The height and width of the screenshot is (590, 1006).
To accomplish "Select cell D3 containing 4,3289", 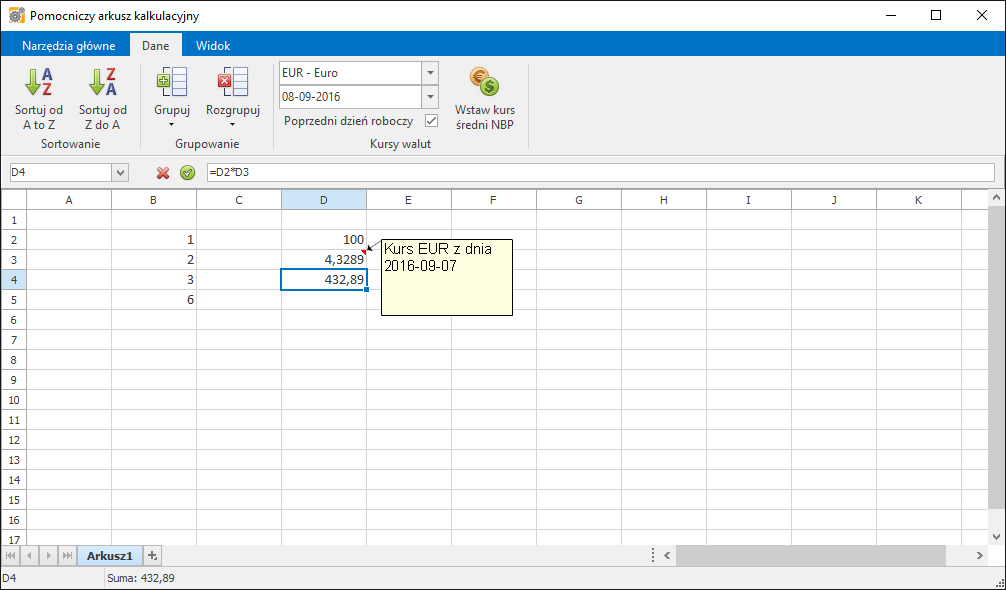I will 323,260.
